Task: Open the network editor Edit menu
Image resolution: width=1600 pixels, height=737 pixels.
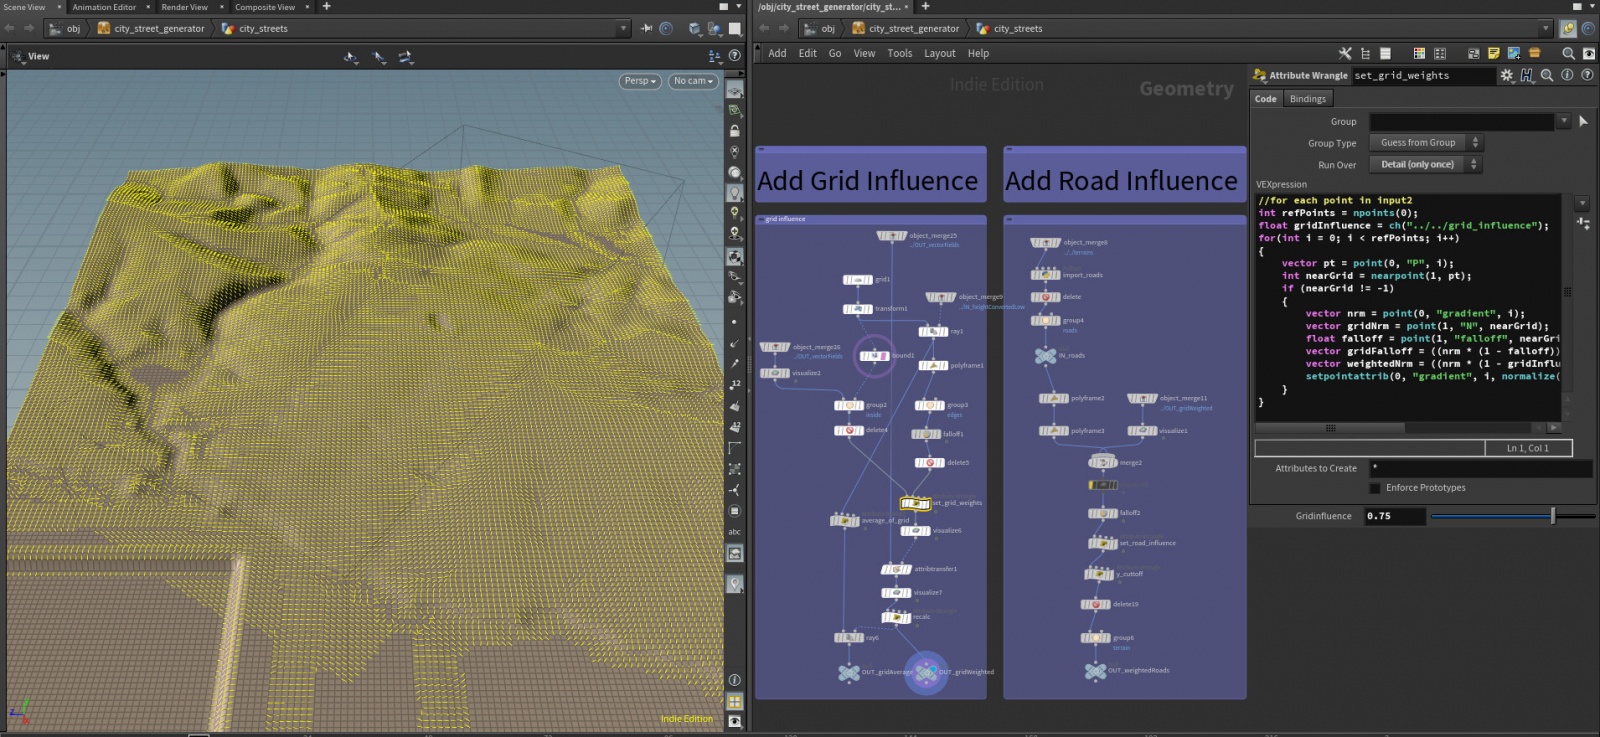Action: (808, 53)
